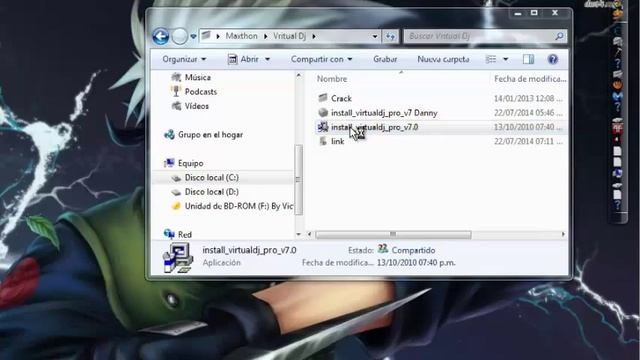The width and height of the screenshot is (640, 360).
Task: Open Help with question mark icon
Action: click(x=553, y=59)
